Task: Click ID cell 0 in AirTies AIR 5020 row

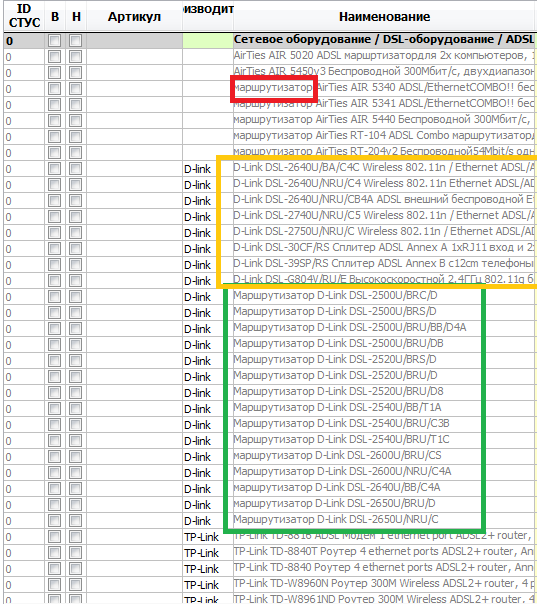Action: coord(24,57)
